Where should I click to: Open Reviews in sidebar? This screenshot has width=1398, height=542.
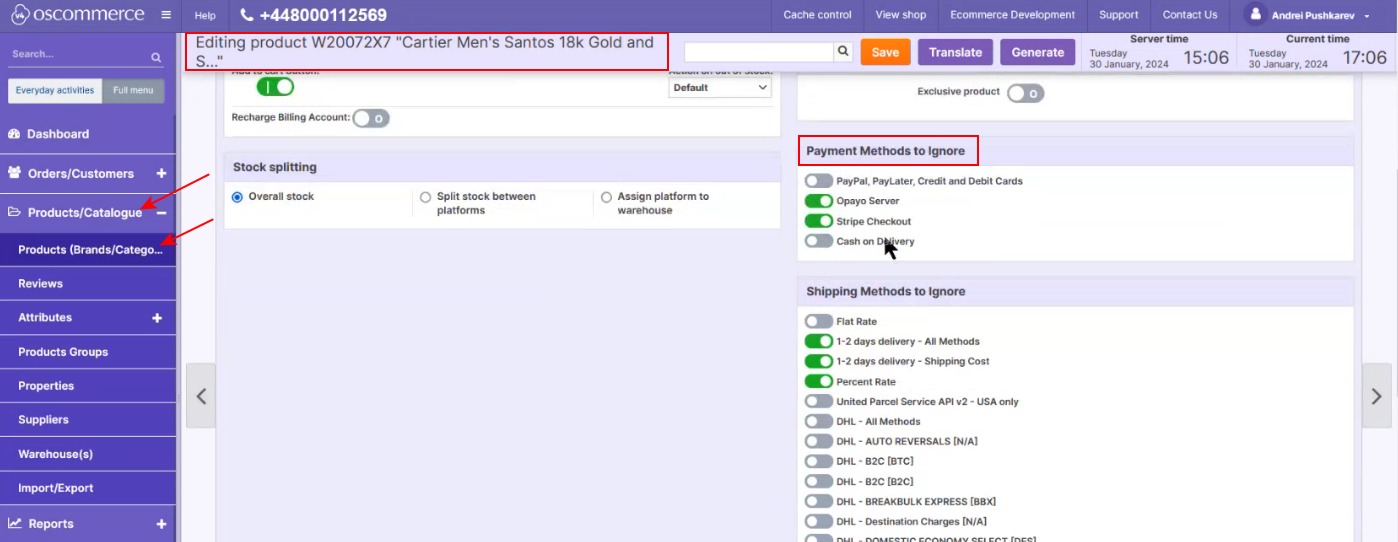88,284
